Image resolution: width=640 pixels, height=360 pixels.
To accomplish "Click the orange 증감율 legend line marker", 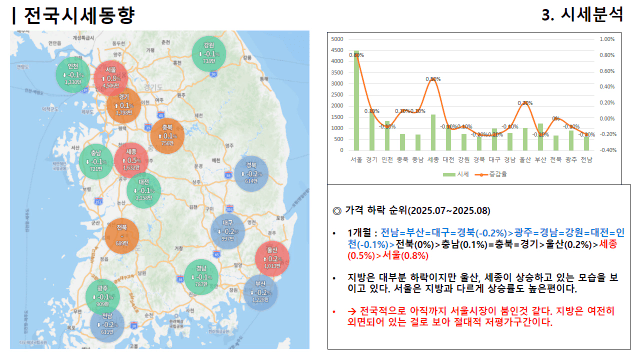I will (x=482, y=175).
